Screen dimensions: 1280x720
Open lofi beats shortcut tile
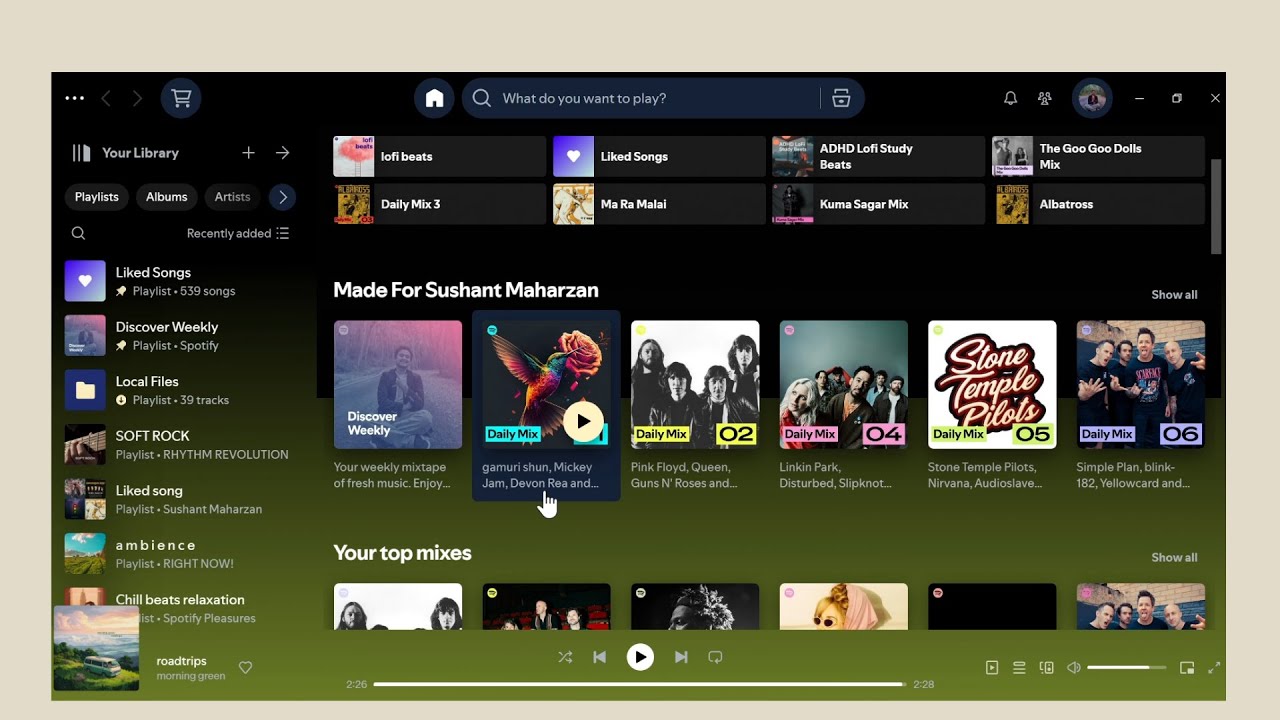click(440, 157)
